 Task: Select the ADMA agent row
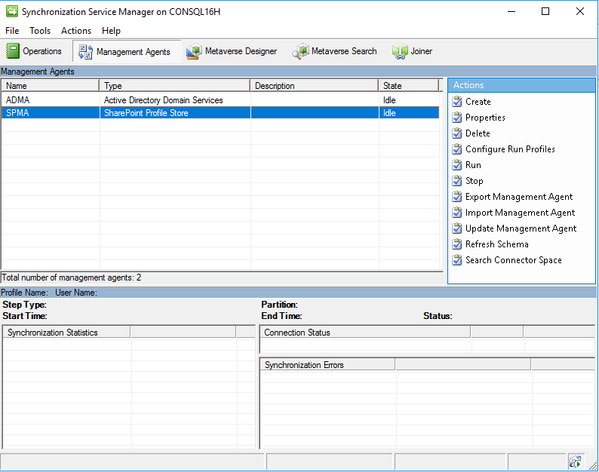tap(220, 100)
